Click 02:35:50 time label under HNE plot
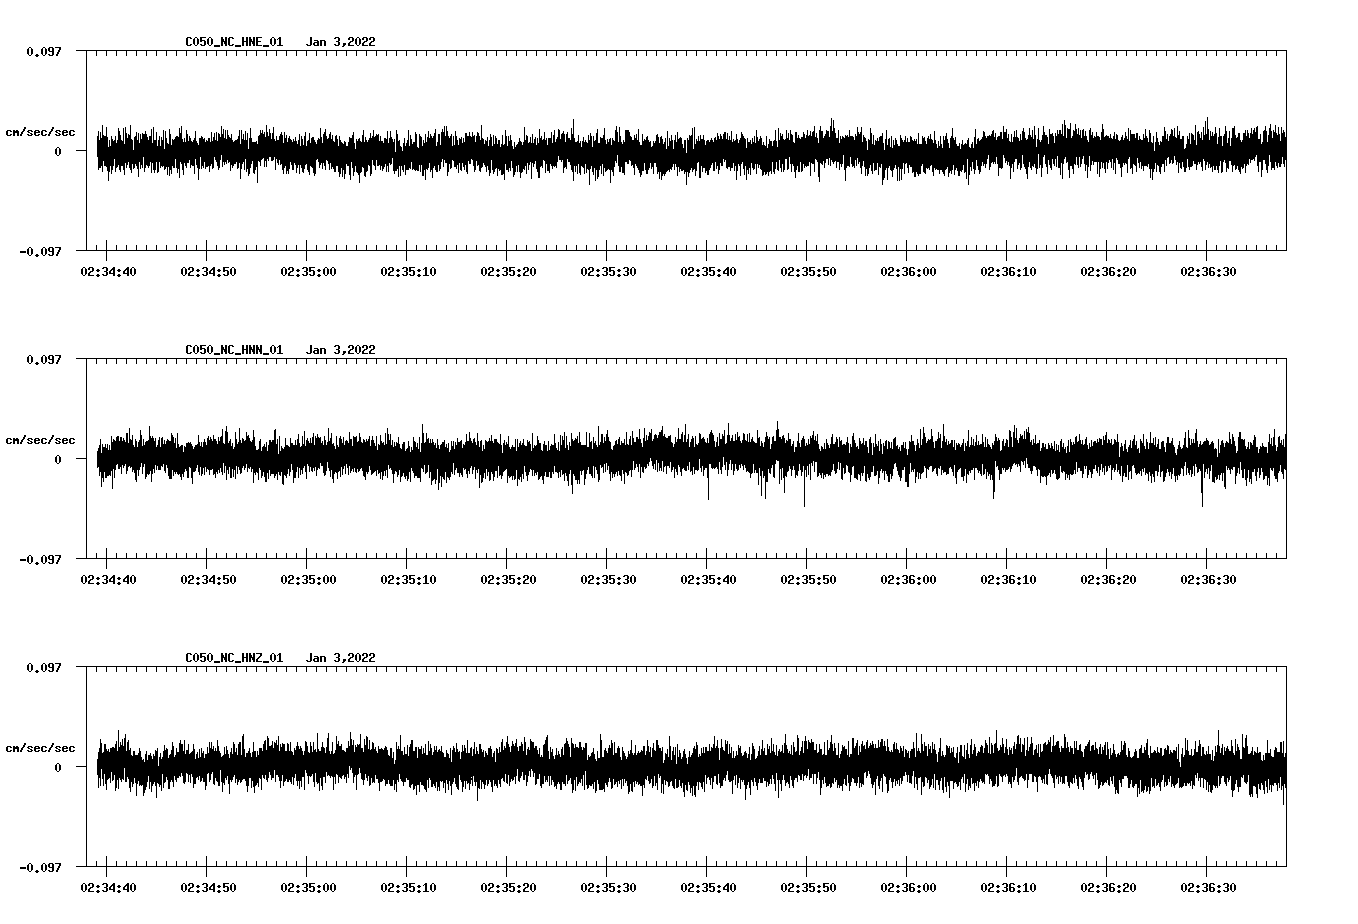Screen dimensions: 1358x924 pos(808,272)
